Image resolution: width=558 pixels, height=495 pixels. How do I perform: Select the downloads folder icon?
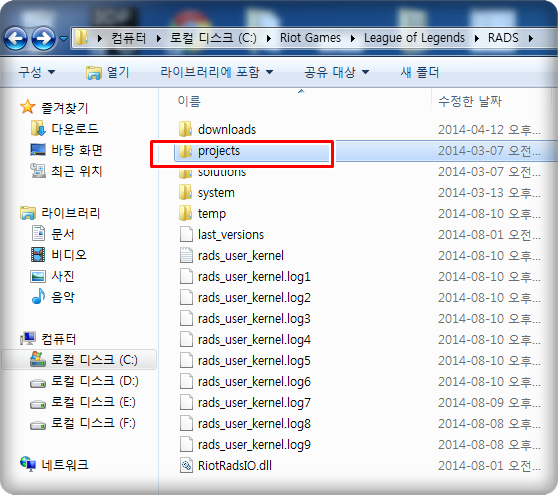[185, 129]
